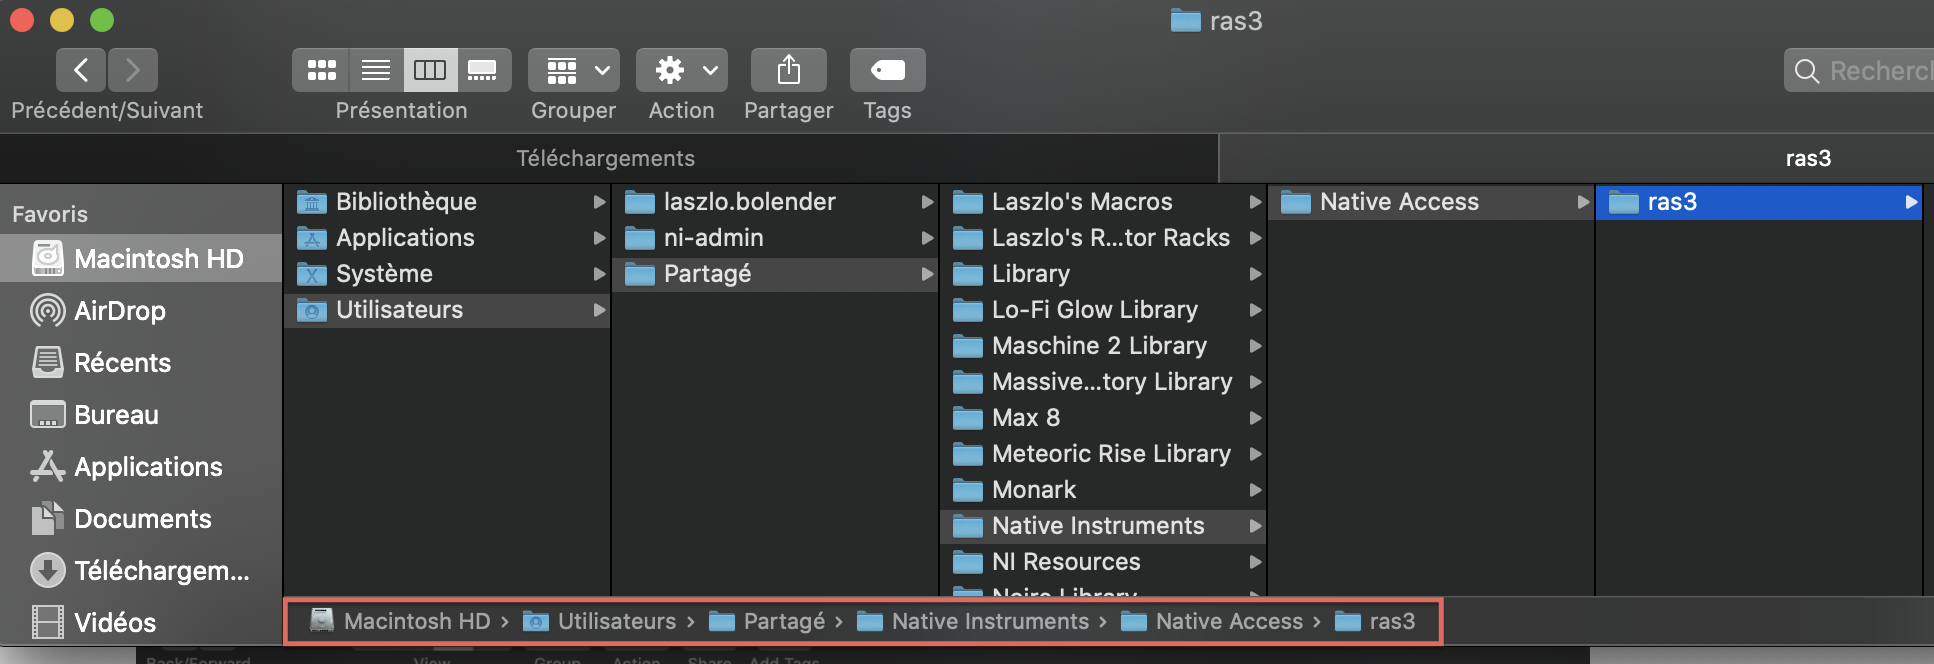Go back with the Précédent arrow button
Screen dimensions: 1934x664
tap(81, 70)
